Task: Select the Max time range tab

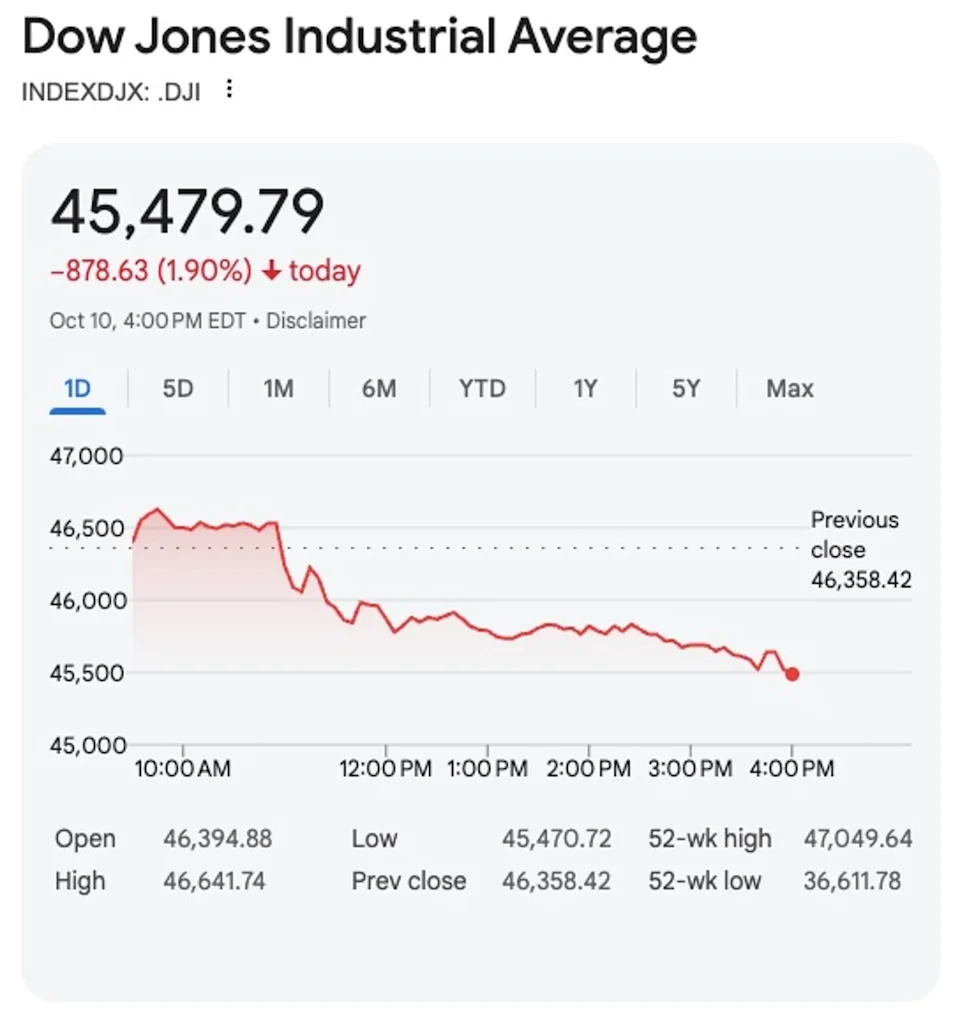Action: click(790, 388)
